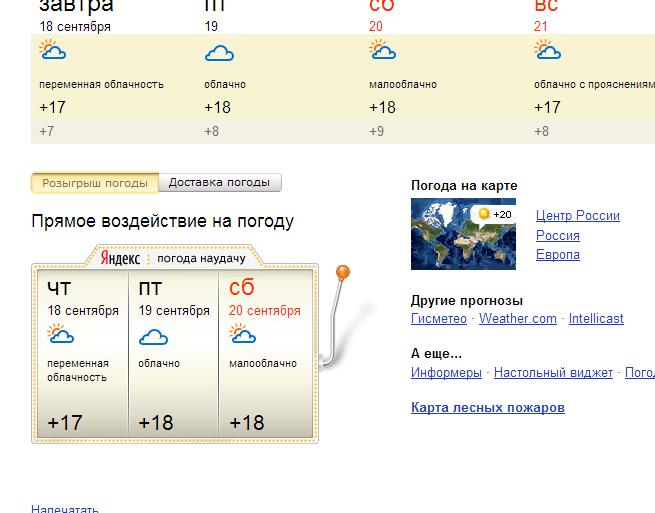Click slot machine +17 temperature for чт

(x=65, y=423)
